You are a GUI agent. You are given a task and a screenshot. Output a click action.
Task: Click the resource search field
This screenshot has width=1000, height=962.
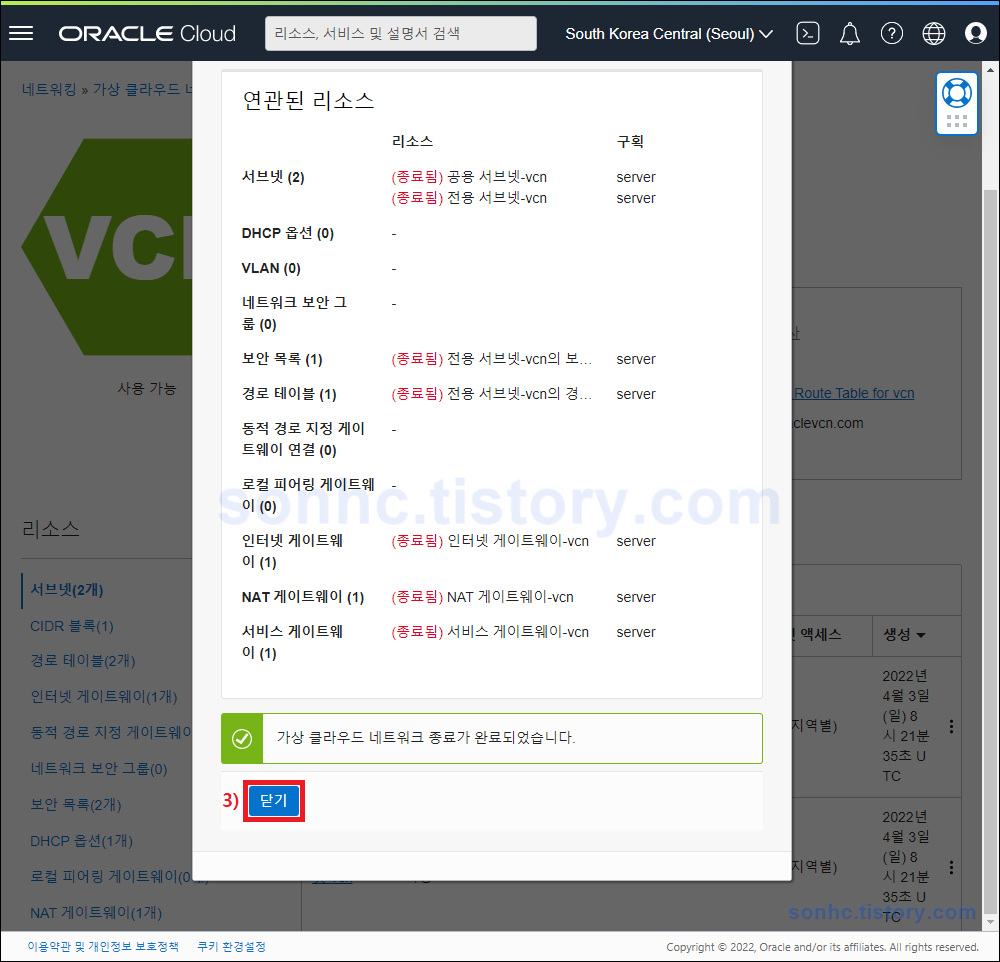[x=401, y=33]
